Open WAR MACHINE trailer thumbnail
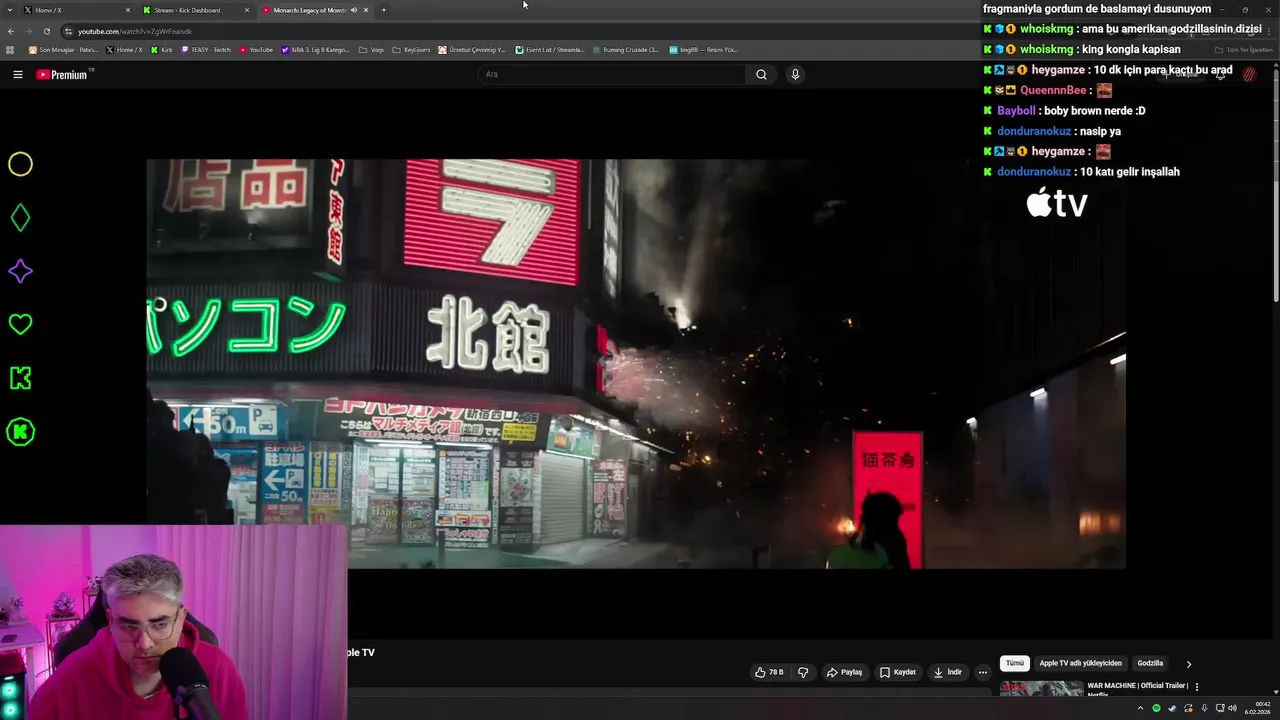Image resolution: width=1280 pixels, height=720 pixels. 1041,688
